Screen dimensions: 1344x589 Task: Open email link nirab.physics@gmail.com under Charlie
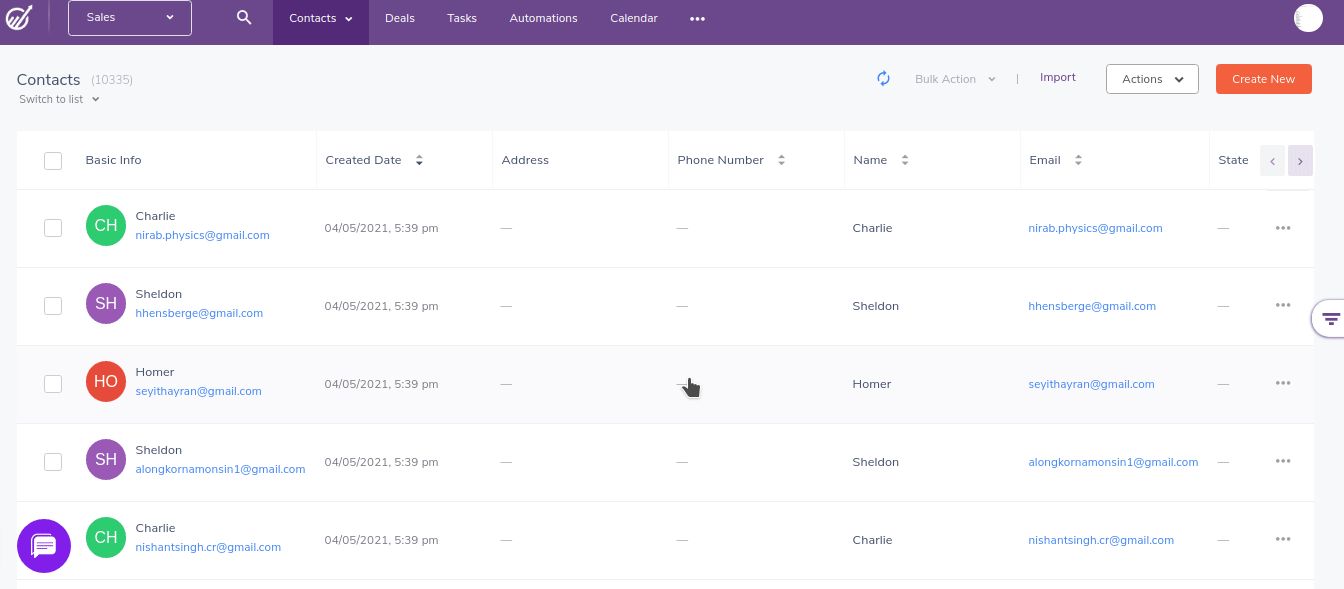(x=203, y=235)
